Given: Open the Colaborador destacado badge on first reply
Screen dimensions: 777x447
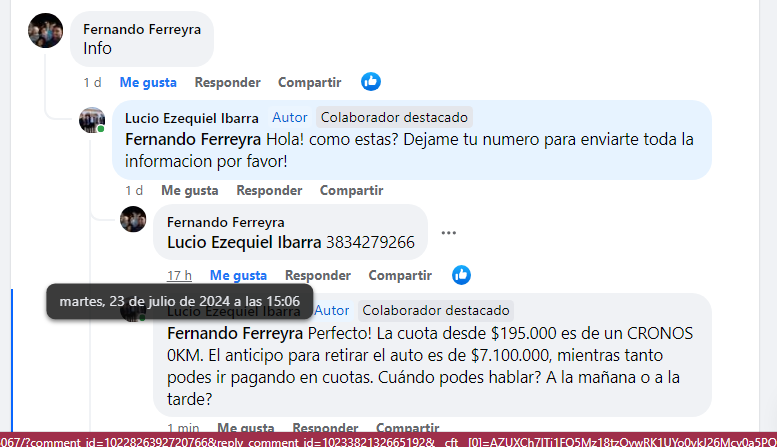Looking at the screenshot, I should [x=394, y=117].
